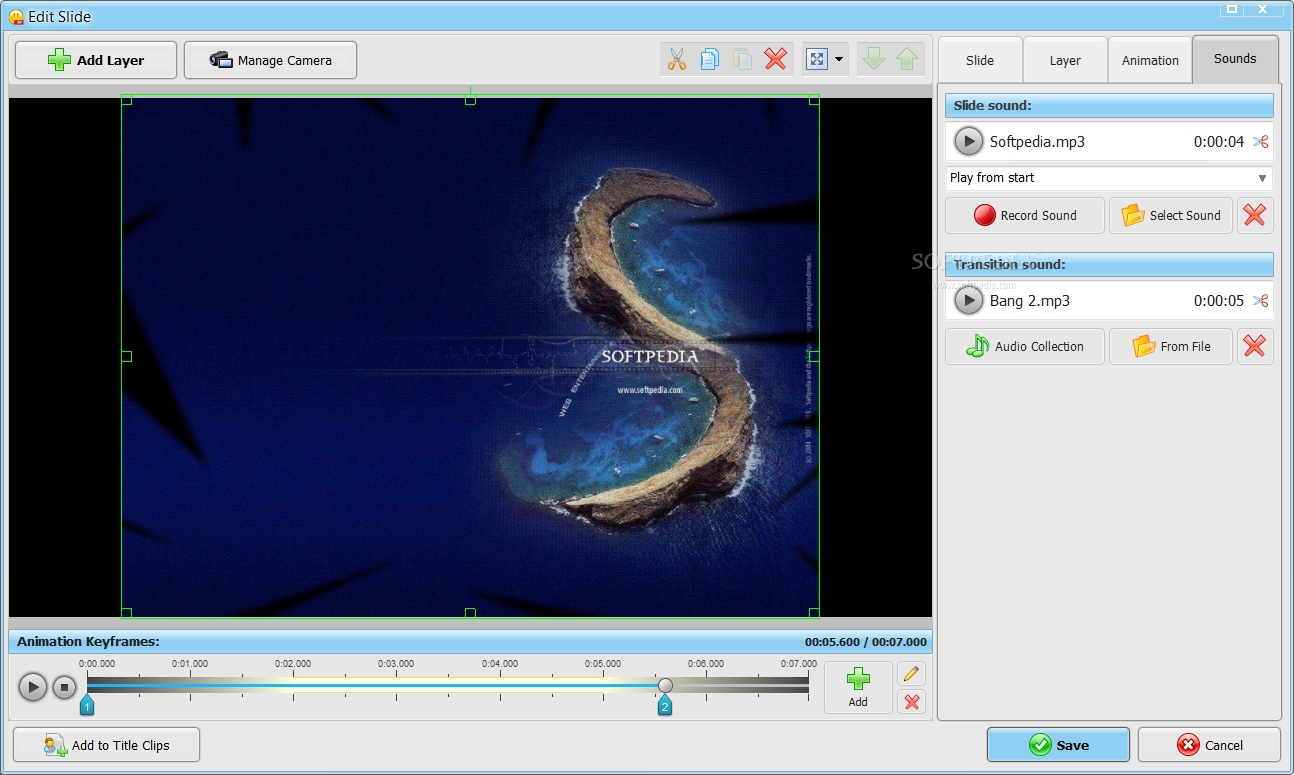Move layer up with green up arrow

coord(907,60)
